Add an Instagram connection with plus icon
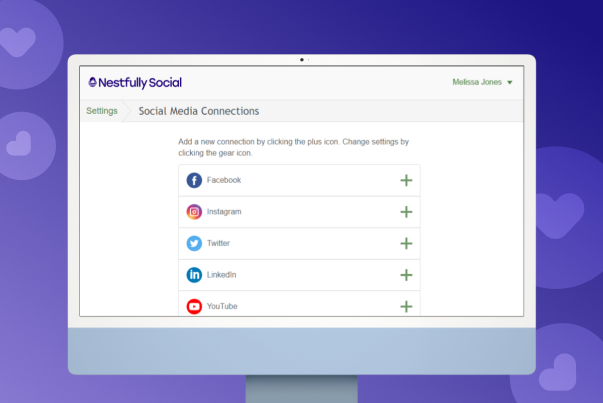 click(x=406, y=212)
